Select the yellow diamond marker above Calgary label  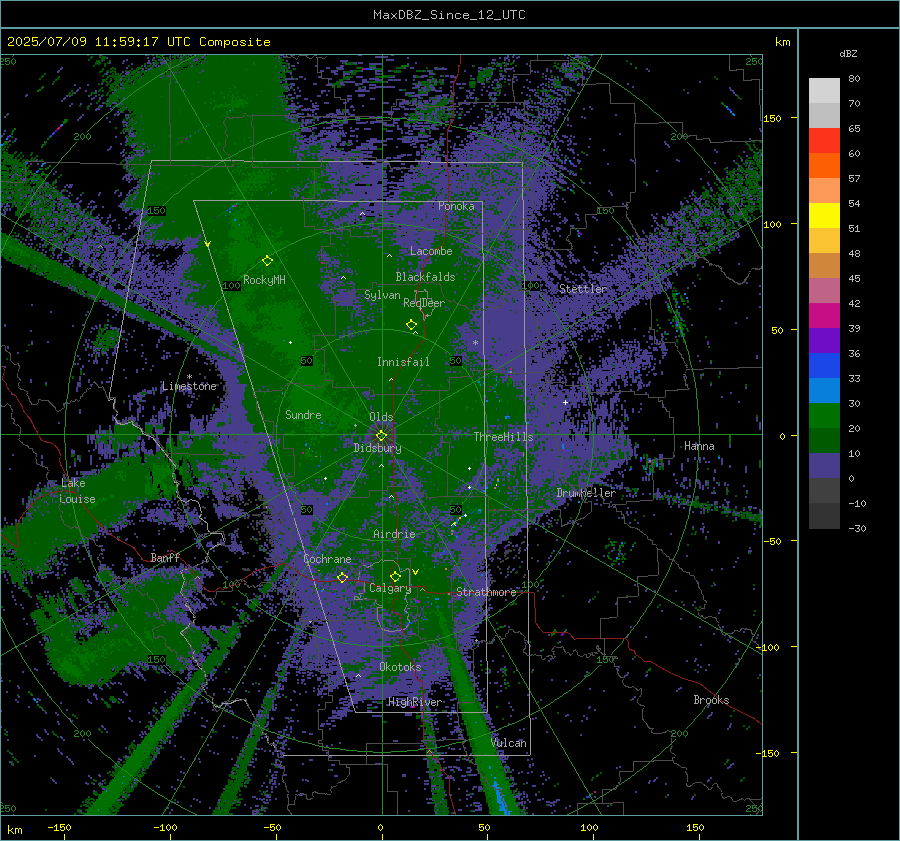coord(395,576)
